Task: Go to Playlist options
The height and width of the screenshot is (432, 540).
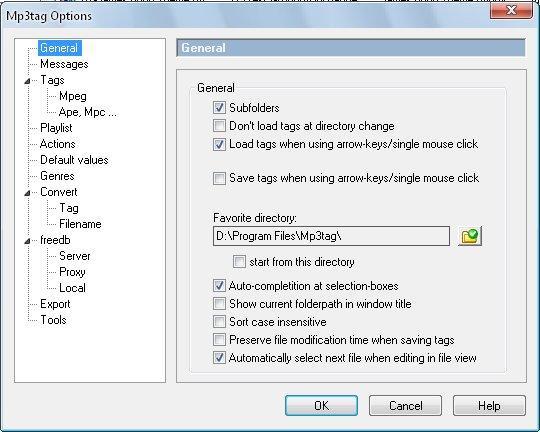Action: pyautogui.click(x=56, y=128)
